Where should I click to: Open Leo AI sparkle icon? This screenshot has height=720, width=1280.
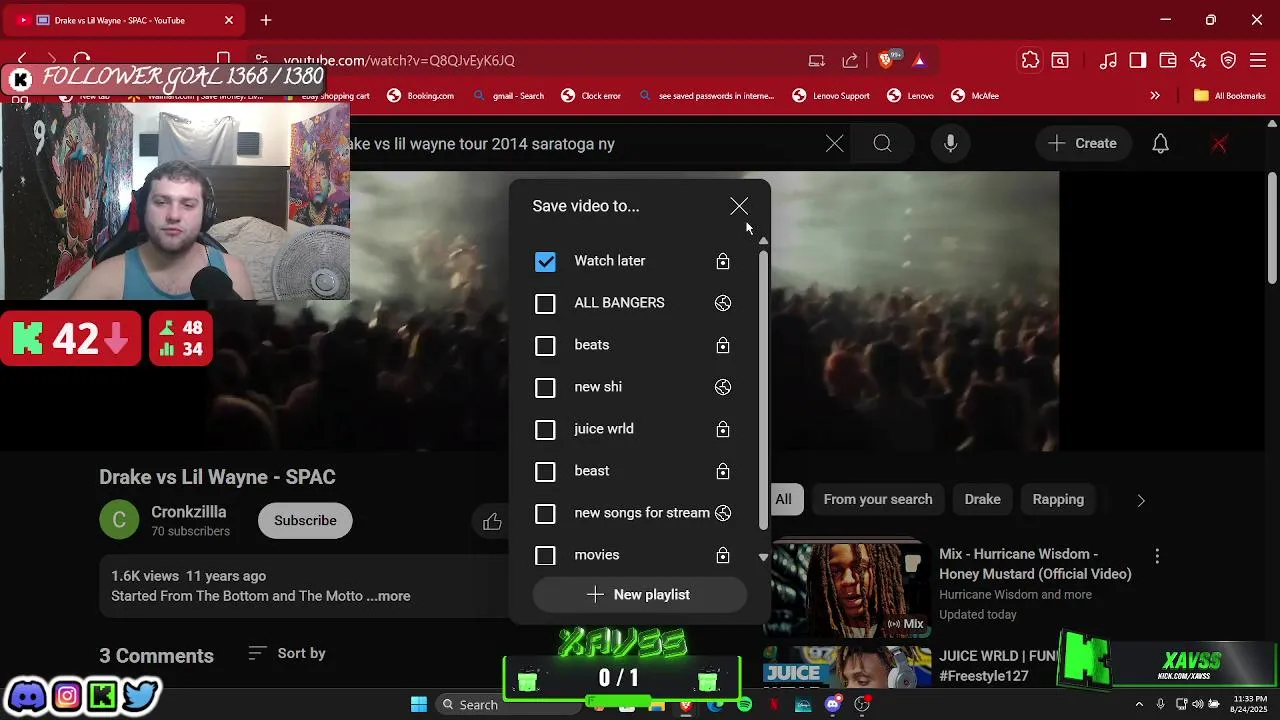[x=1198, y=60]
